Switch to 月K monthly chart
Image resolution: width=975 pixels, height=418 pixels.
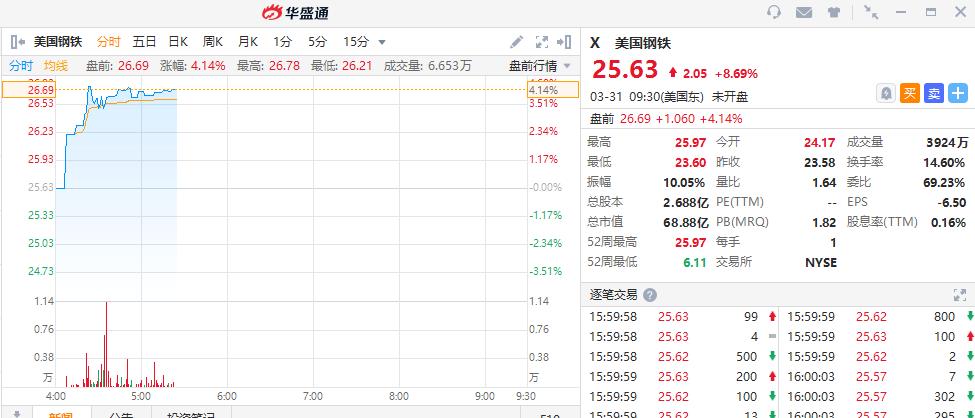click(x=247, y=42)
